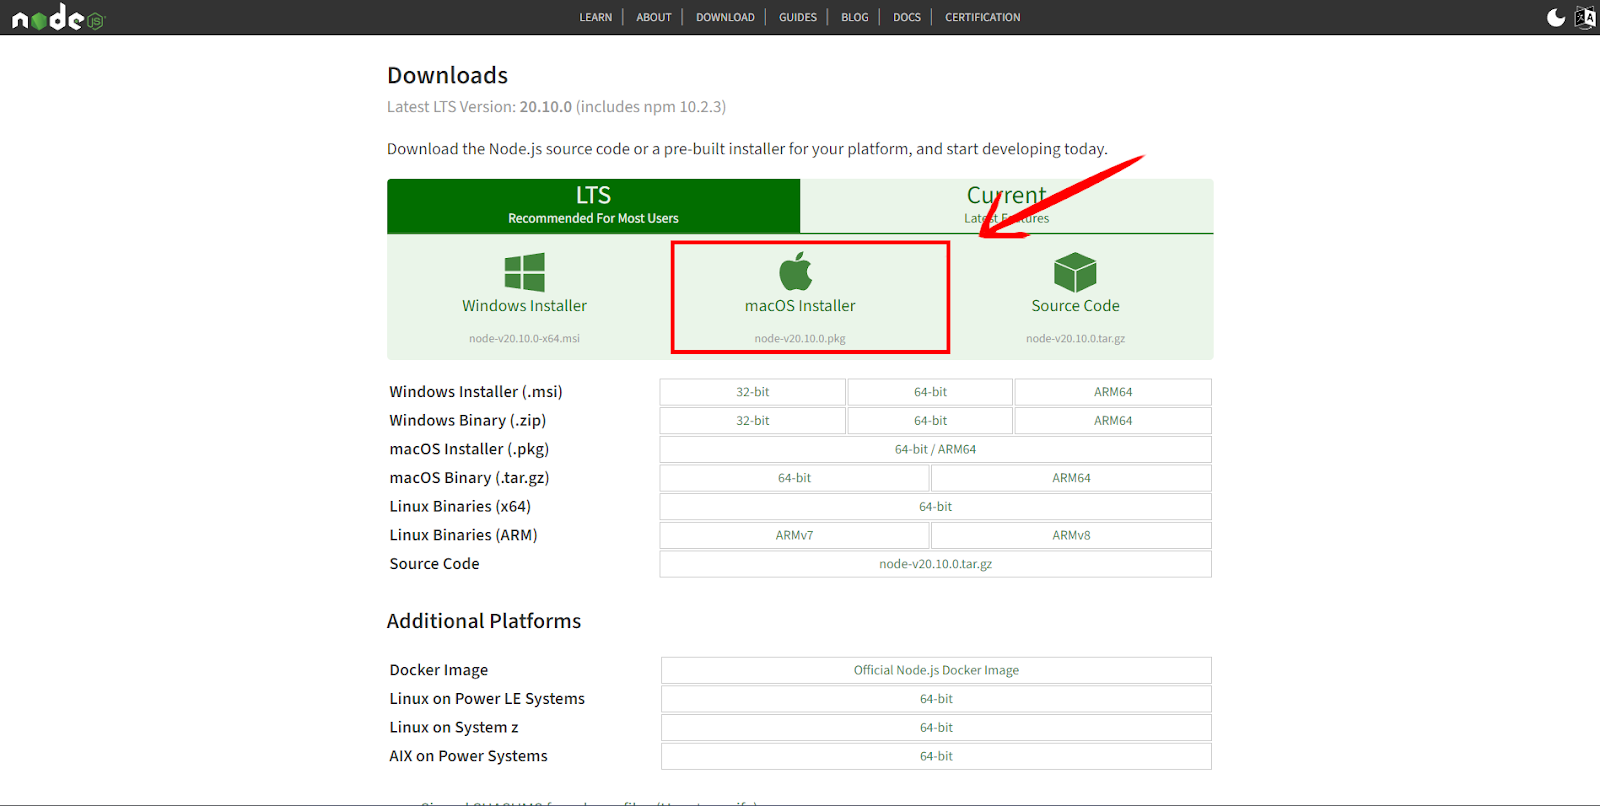Viewport: 1600px width, 806px height.
Task: Click the Windows Installer link text
Action: click(x=524, y=306)
